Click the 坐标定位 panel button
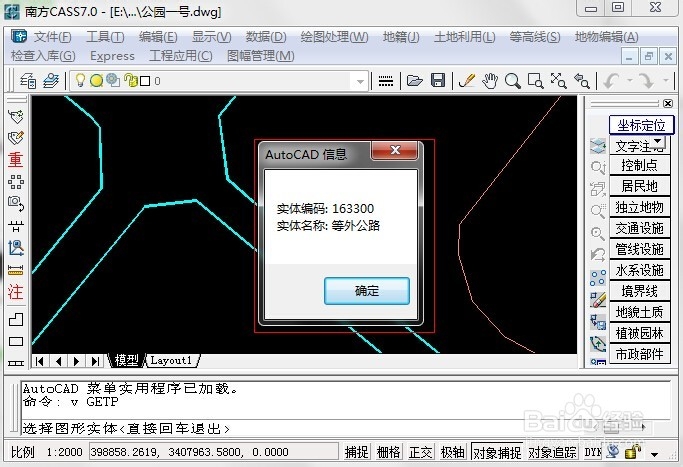The width and height of the screenshot is (683, 467). coord(641,125)
